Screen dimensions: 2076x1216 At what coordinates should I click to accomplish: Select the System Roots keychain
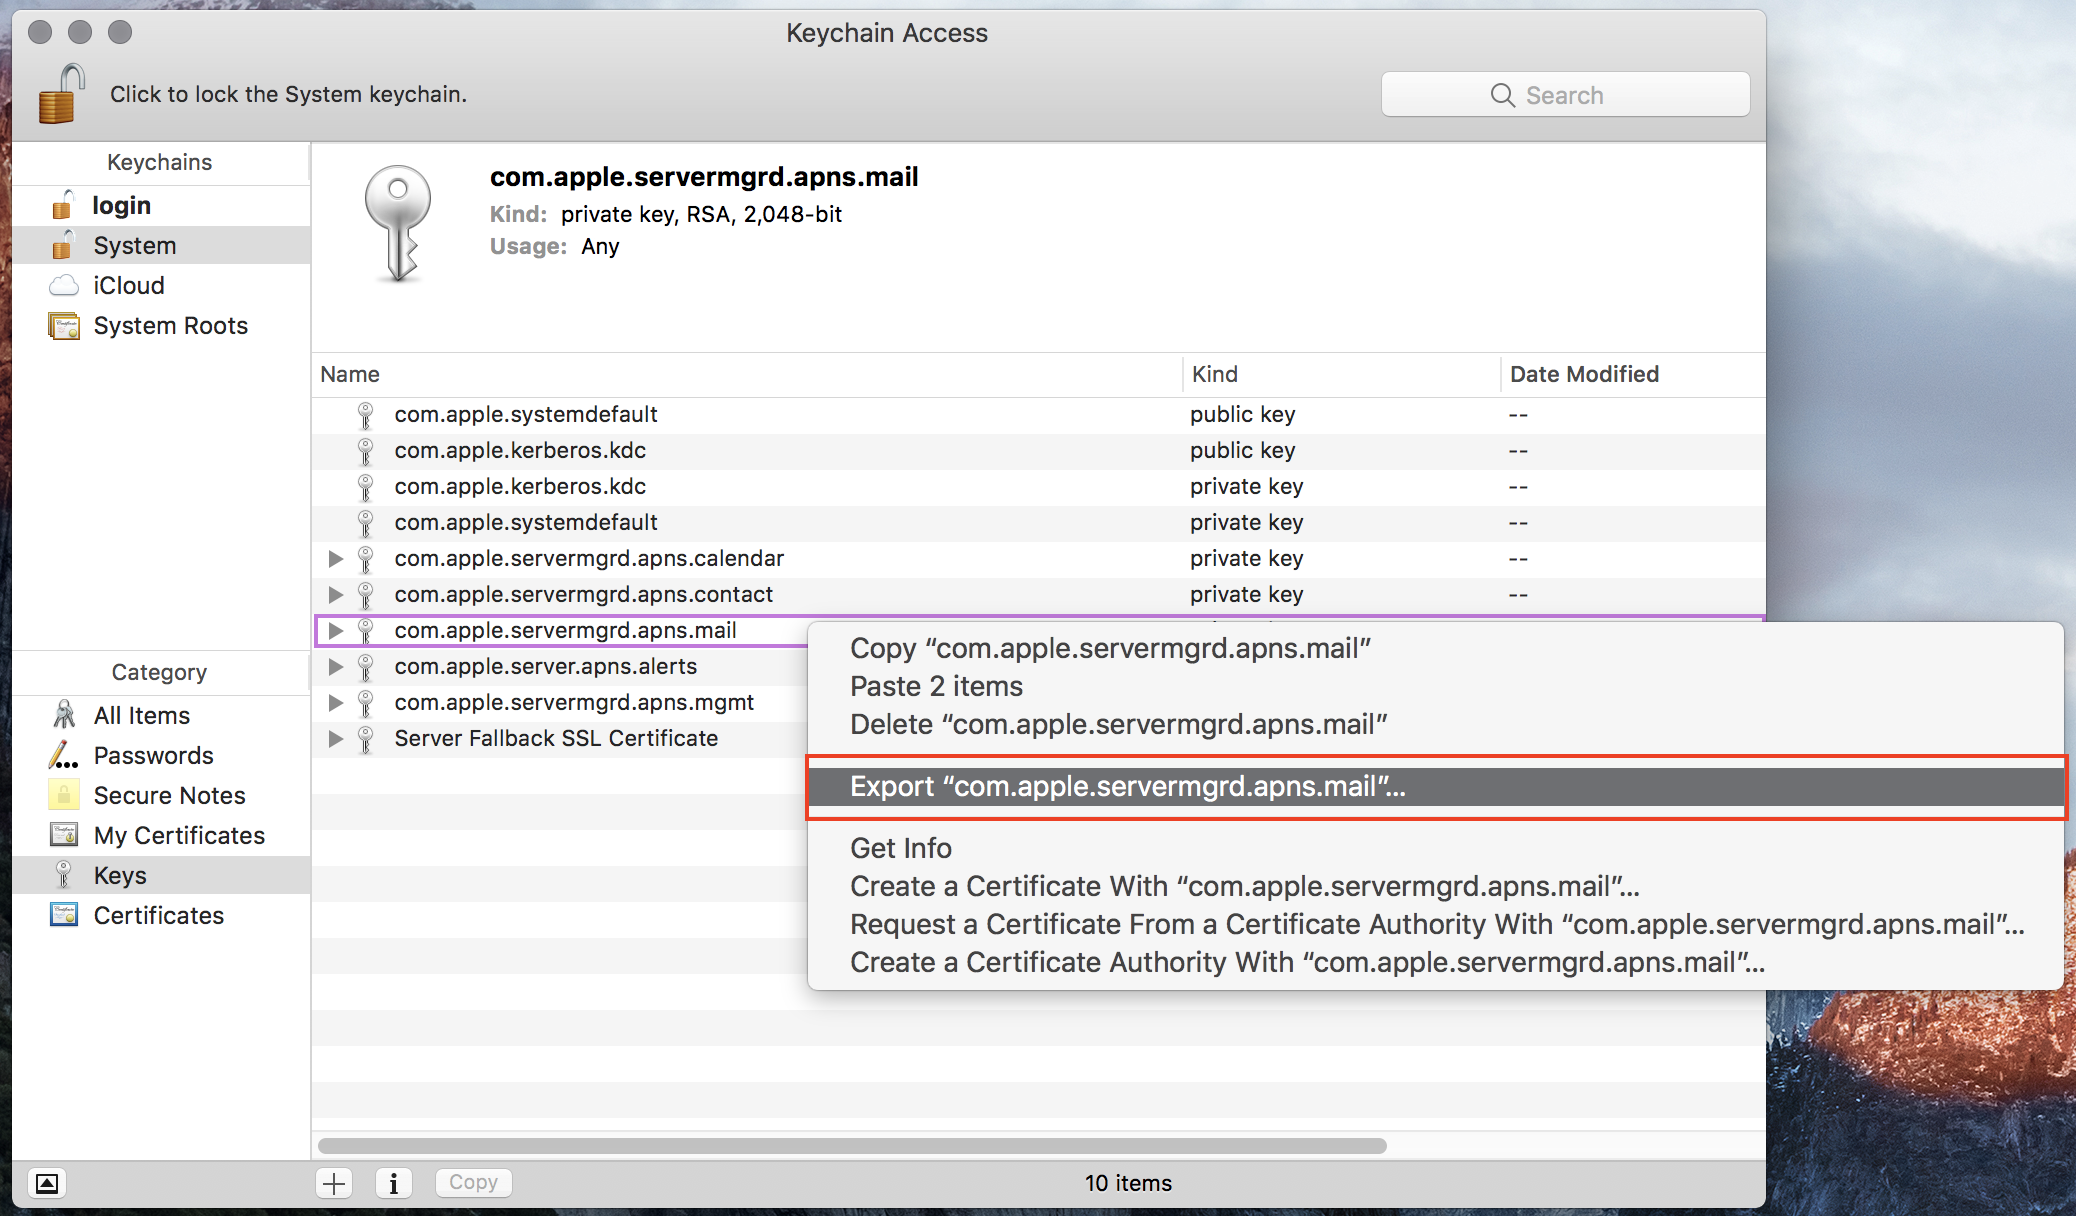[170, 326]
